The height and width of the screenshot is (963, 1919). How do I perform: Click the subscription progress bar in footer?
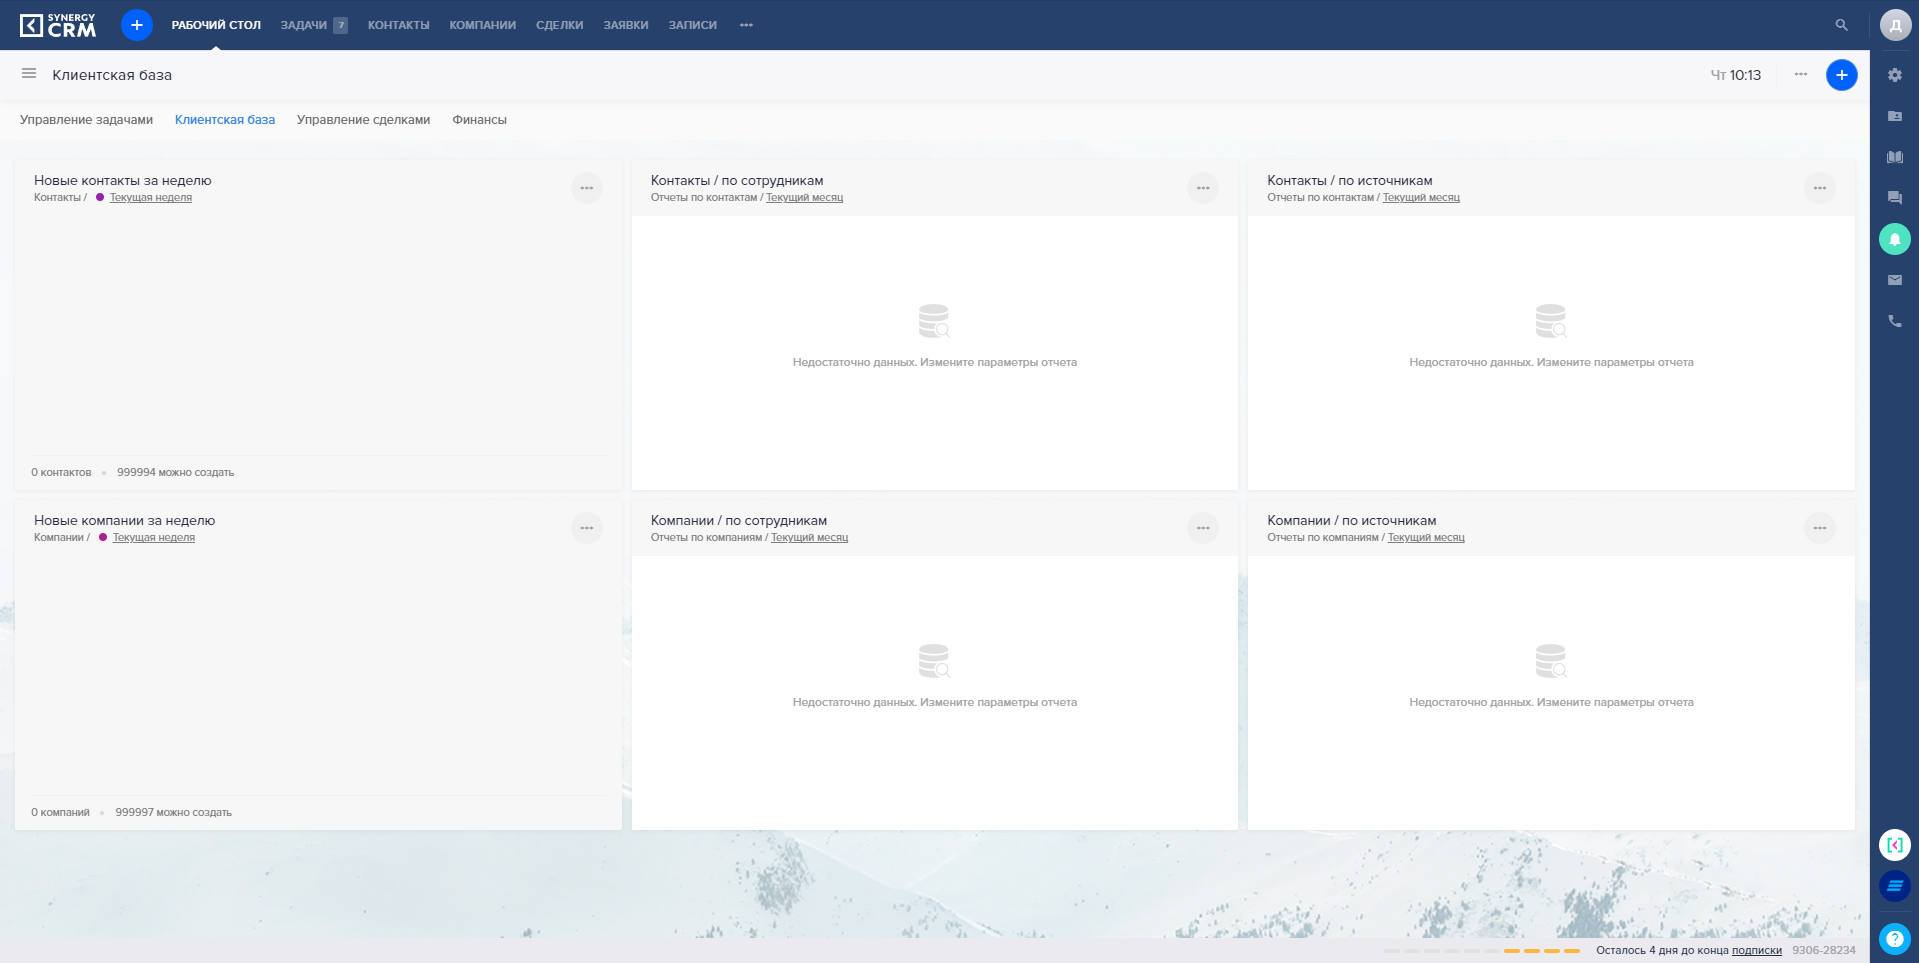coord(1482,951)
